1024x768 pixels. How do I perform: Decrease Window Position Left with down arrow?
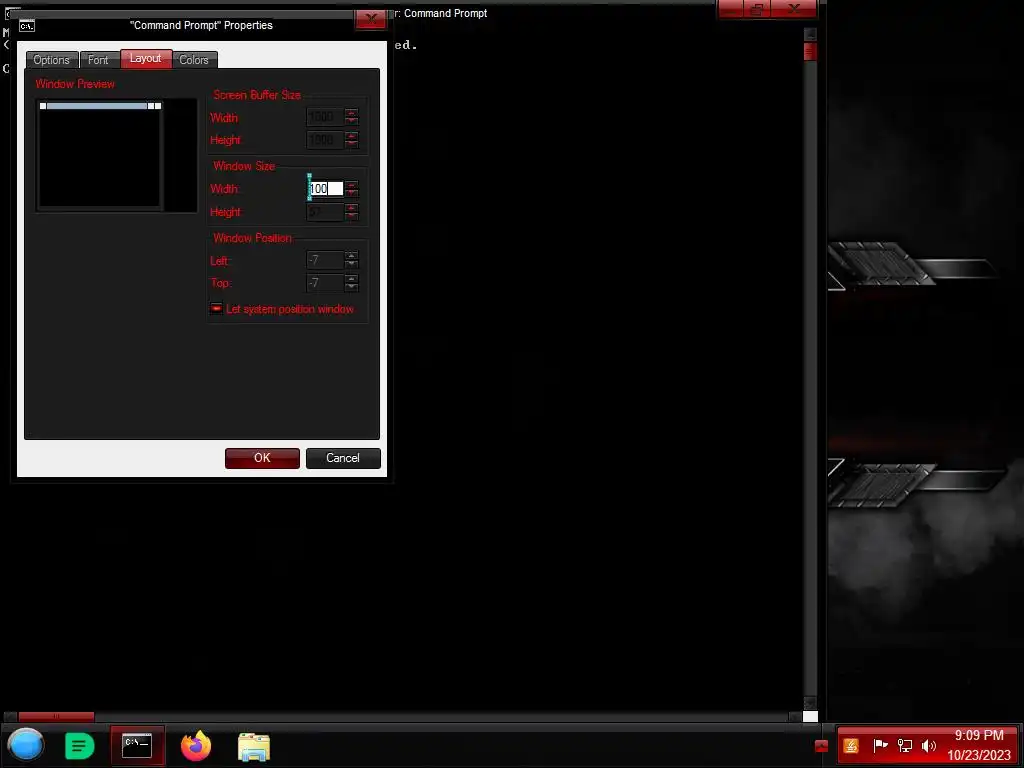coord(351,264)
